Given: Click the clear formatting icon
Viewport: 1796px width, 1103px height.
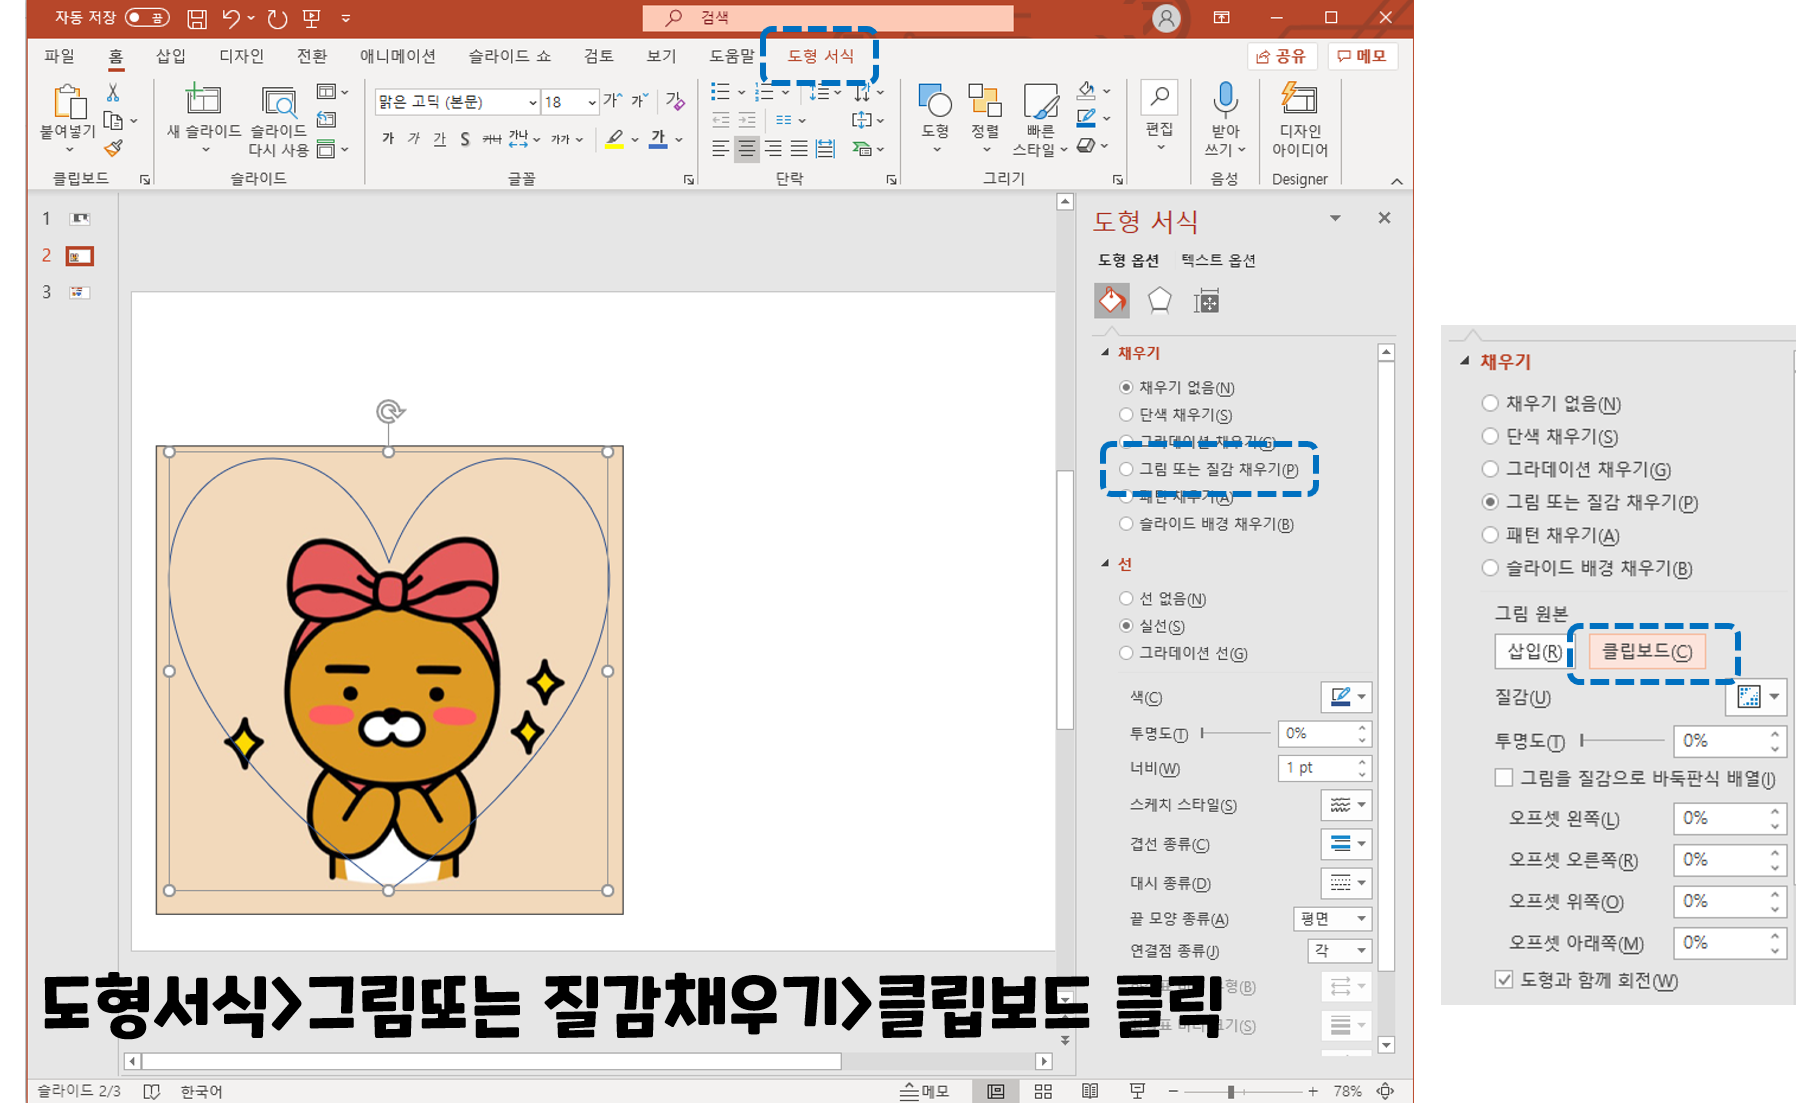Looking at the screenshot, I should (675, 100).
